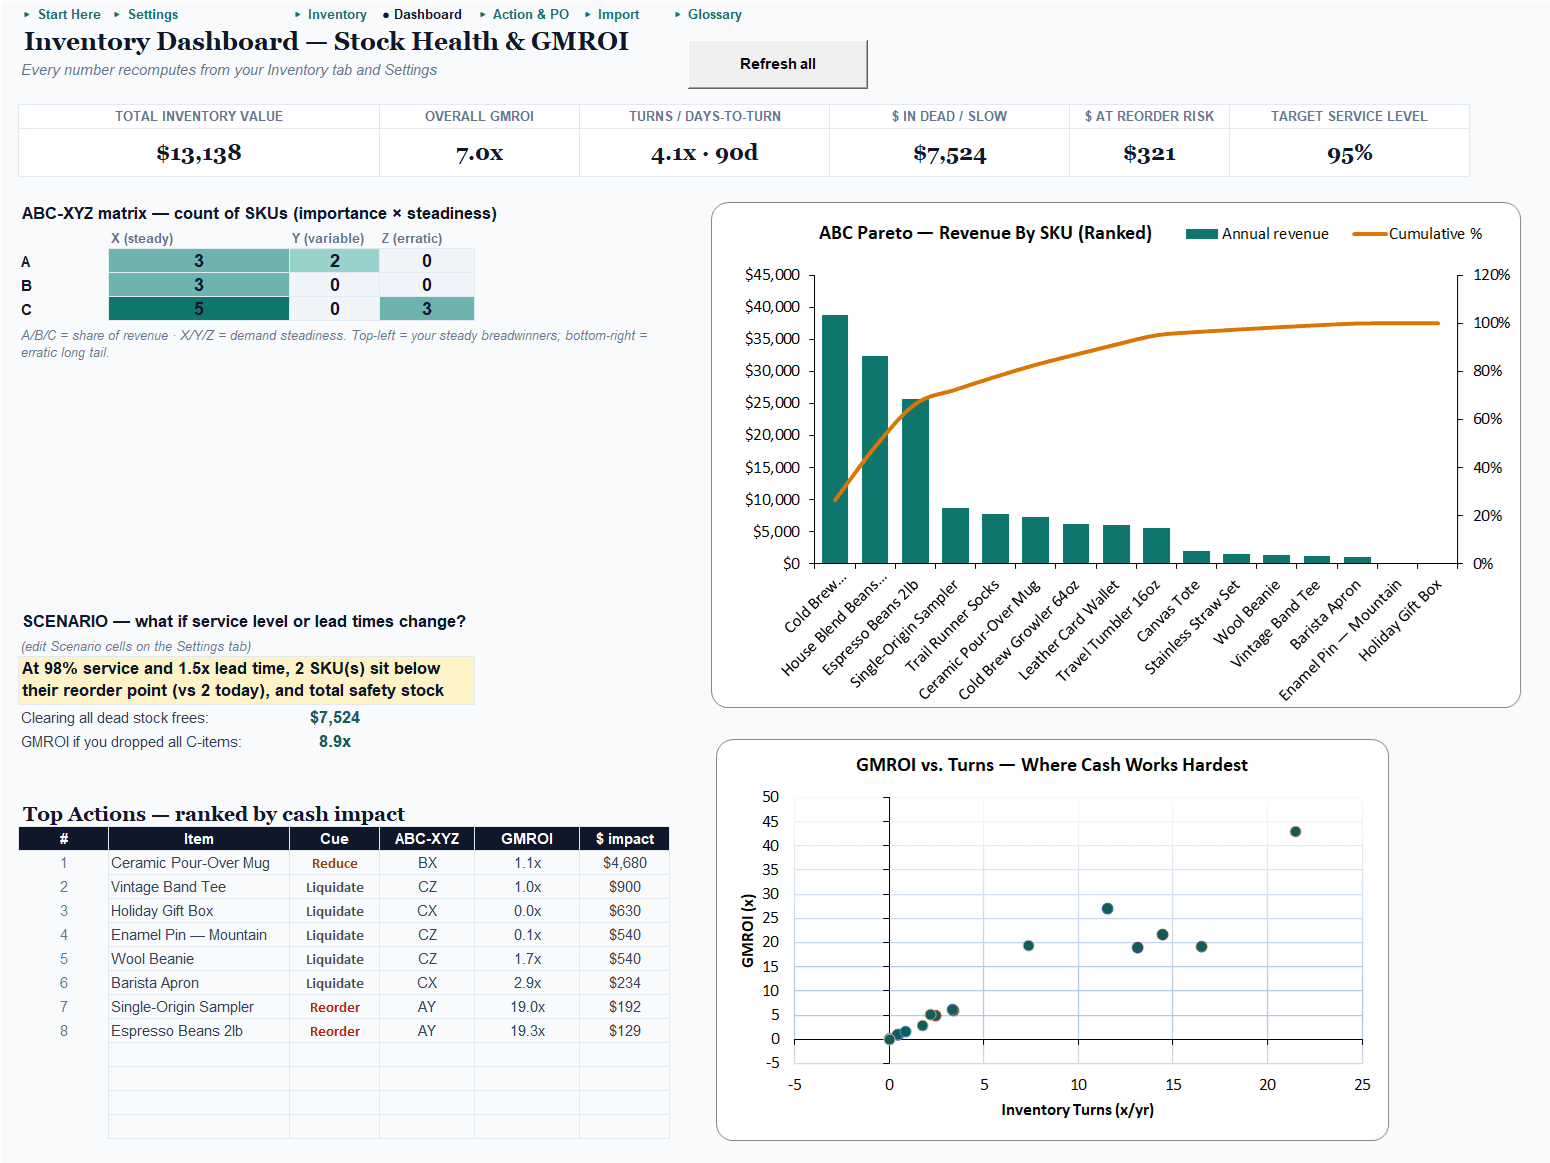Viewport: 1550px width, 1163px height.
Task: Select the ABC Pareto chart title
Action: pyautogui.click(x=985, y=233)
